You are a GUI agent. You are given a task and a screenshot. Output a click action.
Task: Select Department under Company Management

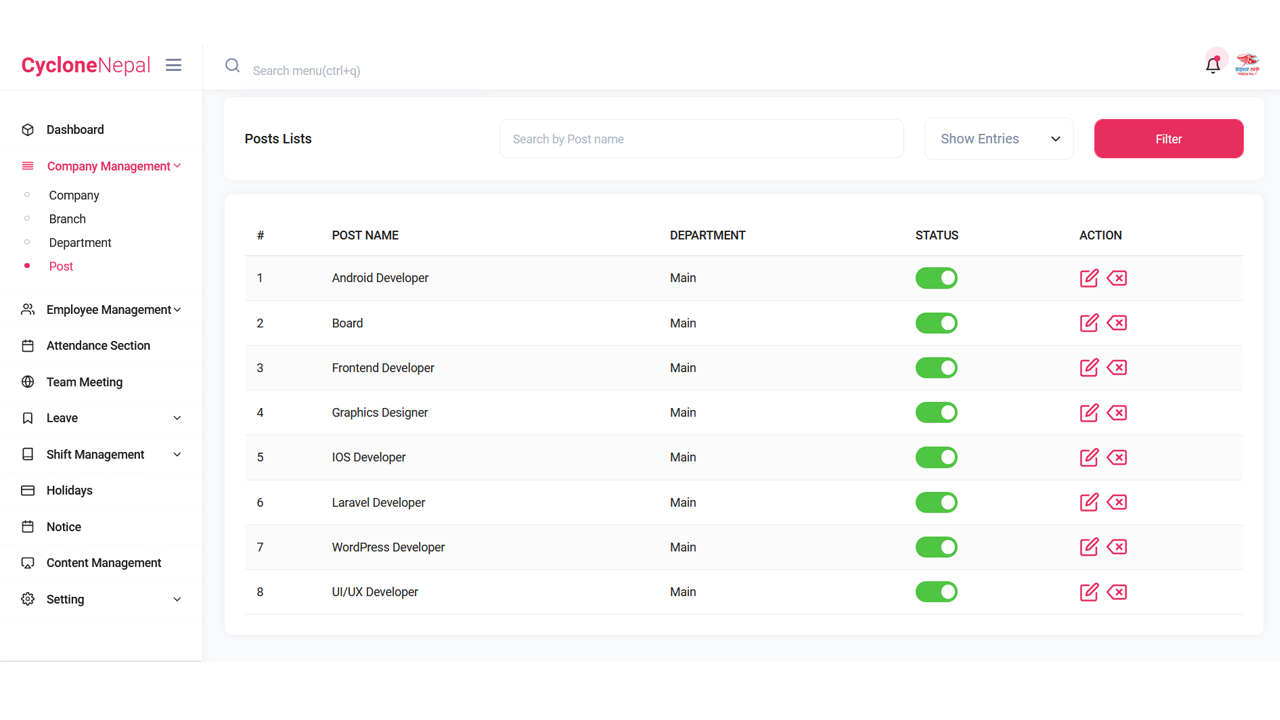click(x=80, y=242)
